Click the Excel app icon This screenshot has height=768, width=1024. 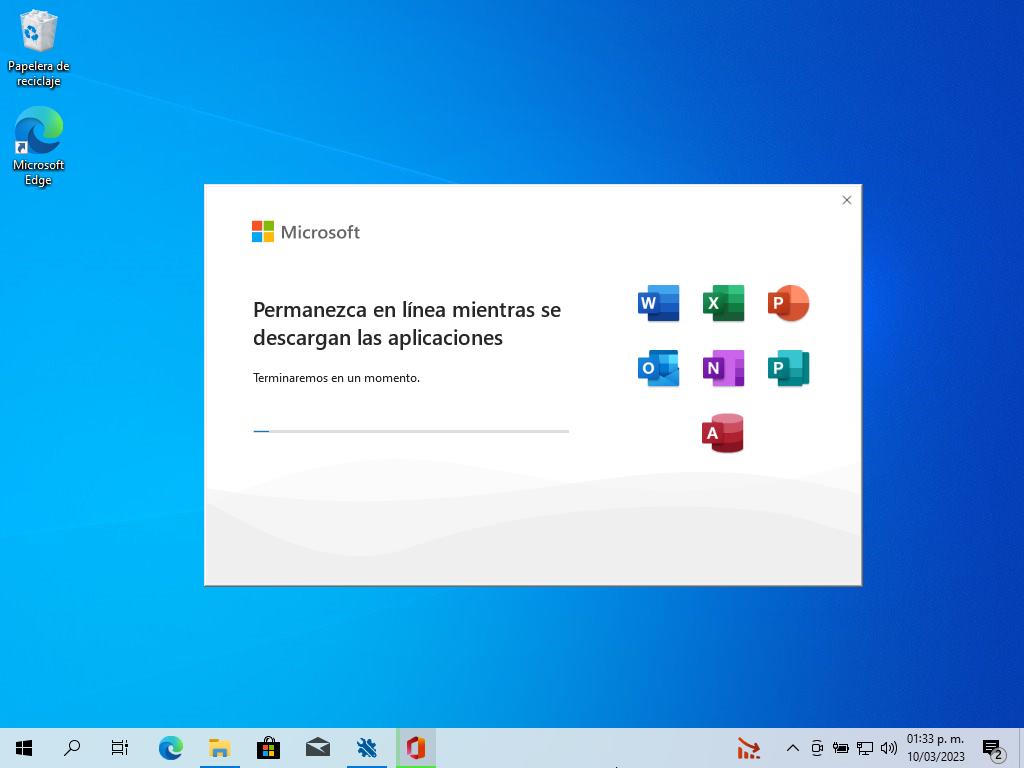pyautogui.click(x=723, y=303)
